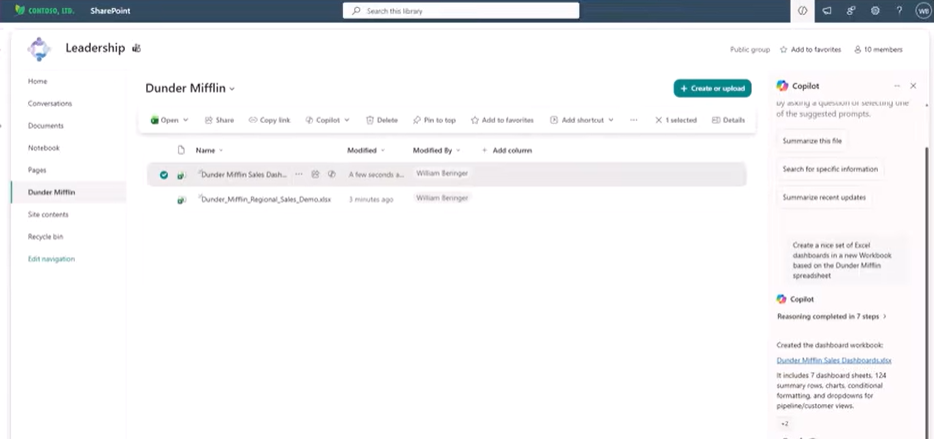Open Recycle bin in the left navigation

[45, 236]
